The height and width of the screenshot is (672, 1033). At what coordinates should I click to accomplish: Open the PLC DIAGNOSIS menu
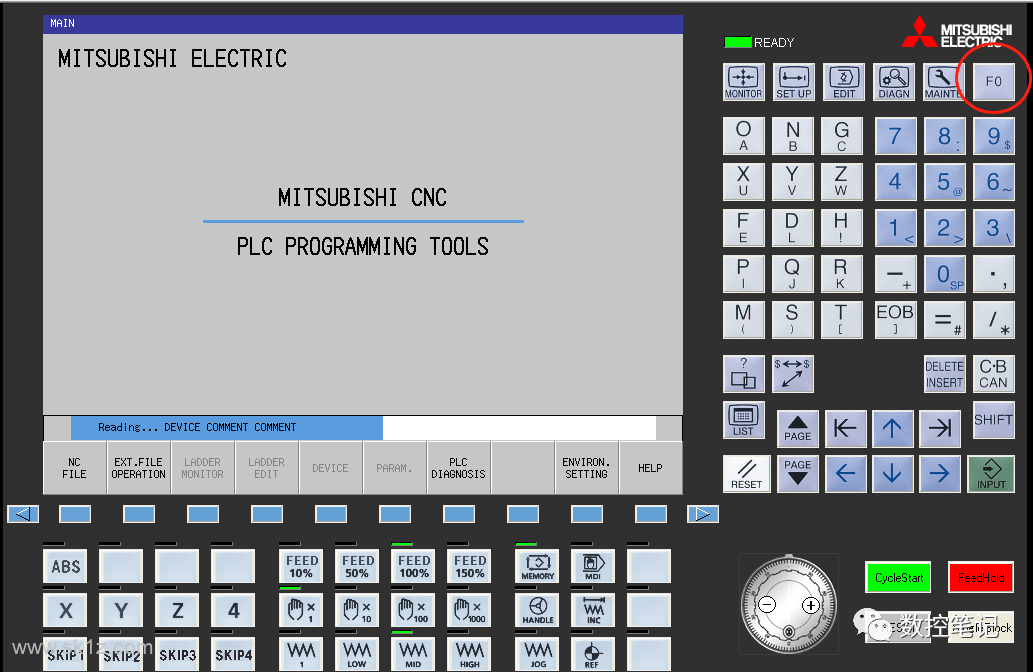(458, 468)
